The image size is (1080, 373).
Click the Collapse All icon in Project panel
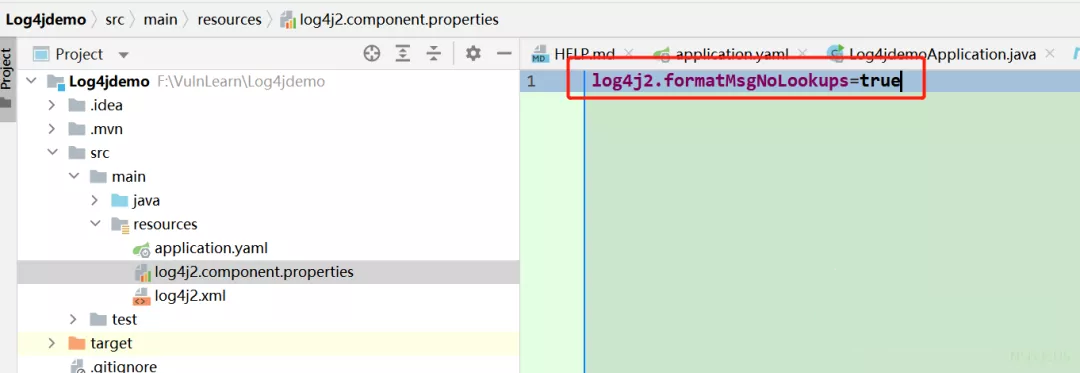click(433, 54)
